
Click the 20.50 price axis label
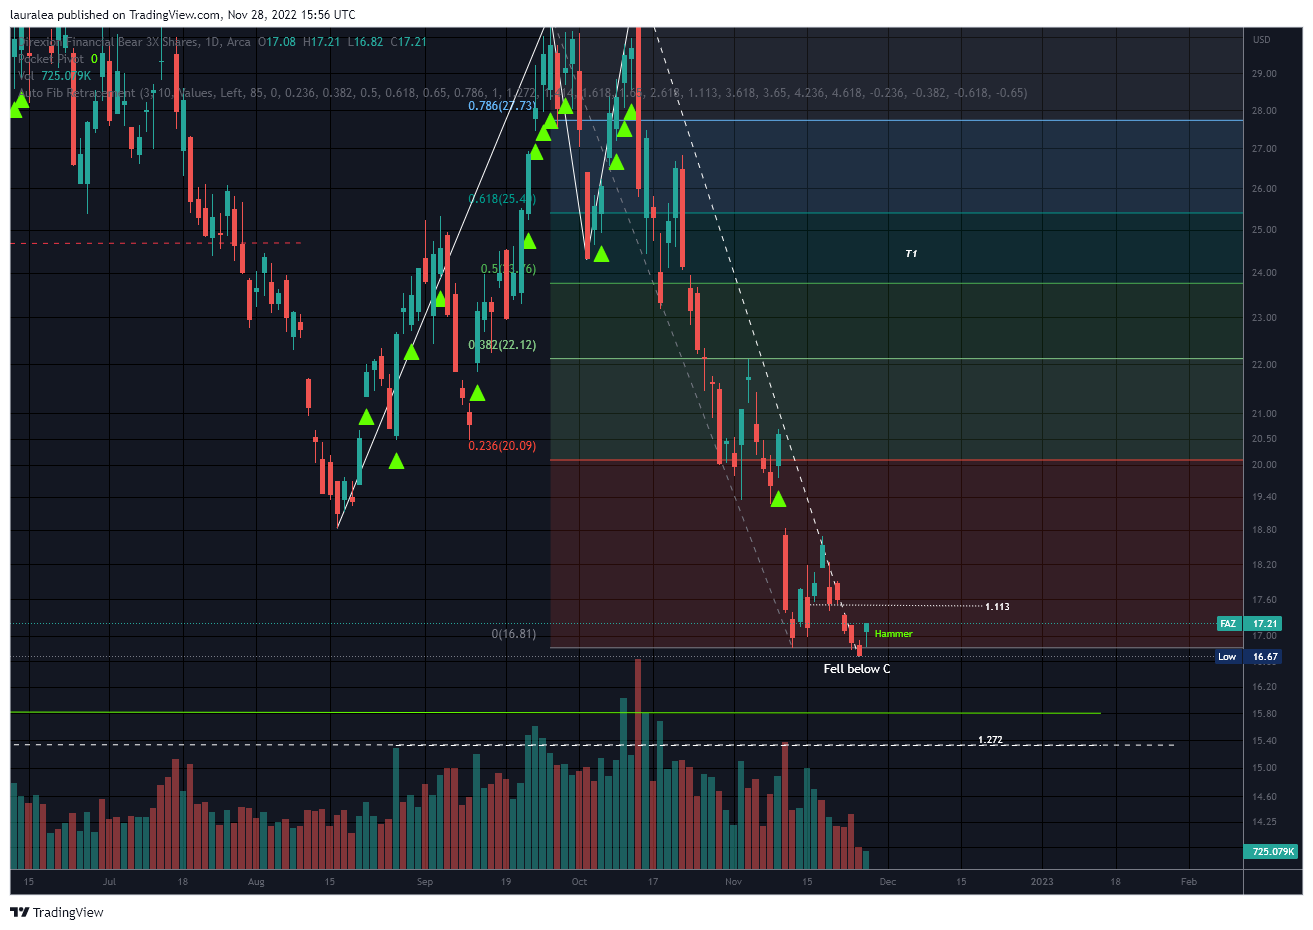coord(1264,439)
